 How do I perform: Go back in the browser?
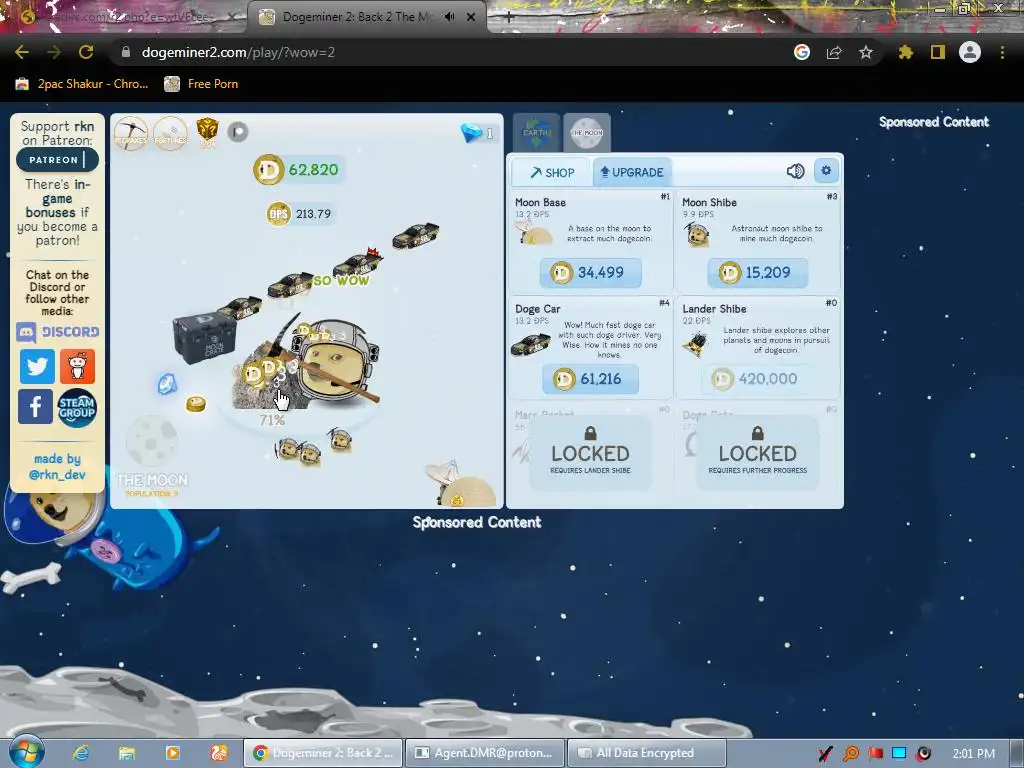pos(22,52)
